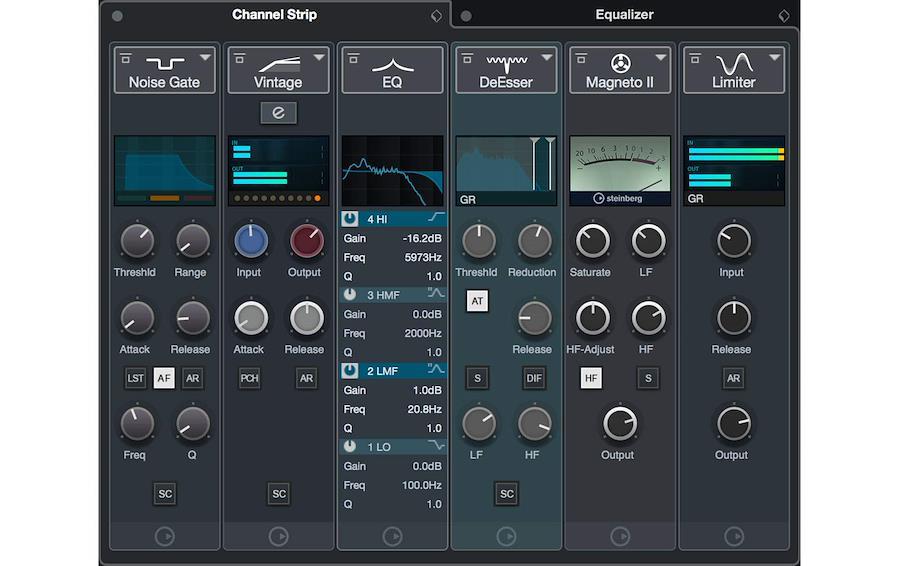This screenshot has width=899, height=566.
Task: Click the circular icon at Limiter module bottom
Action: click(733, 537)
